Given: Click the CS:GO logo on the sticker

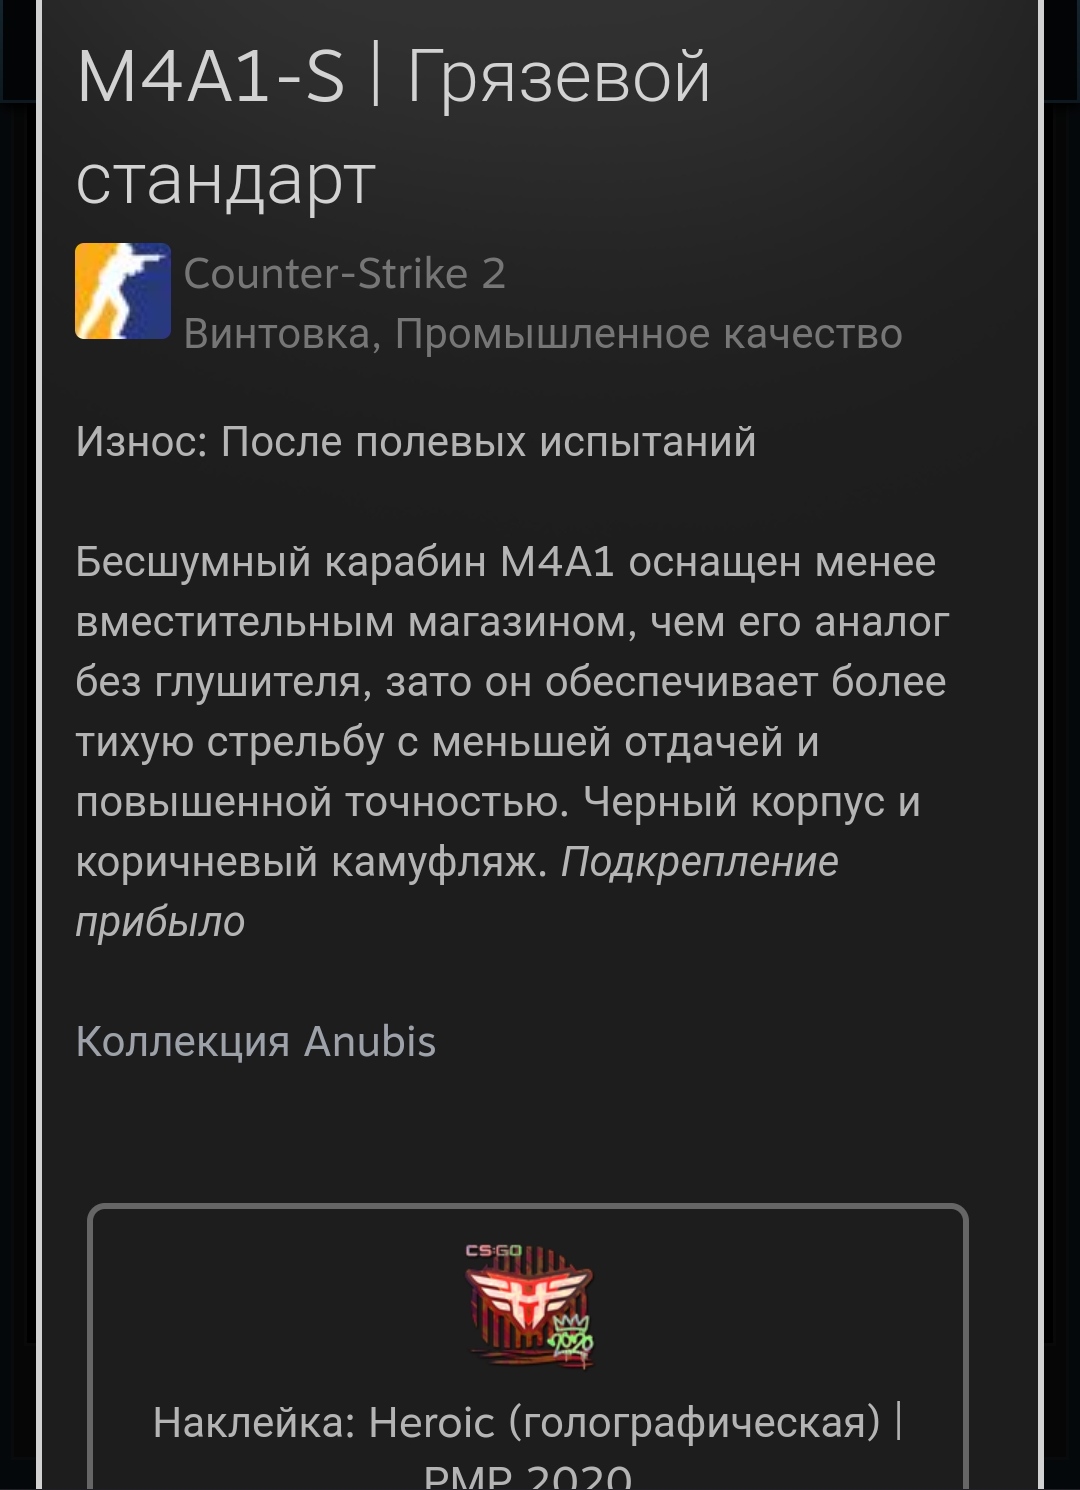Looking at the screenshot, I should click(x=494, y=1250).
